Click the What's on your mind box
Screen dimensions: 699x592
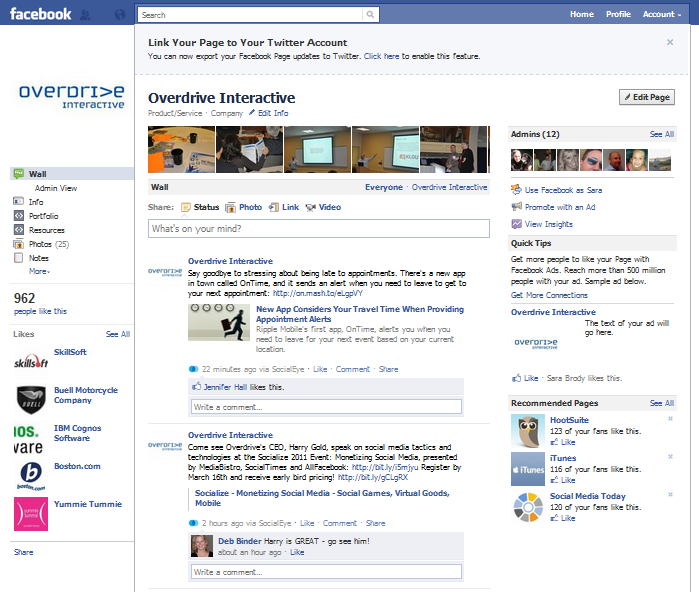tap(319, 229)
